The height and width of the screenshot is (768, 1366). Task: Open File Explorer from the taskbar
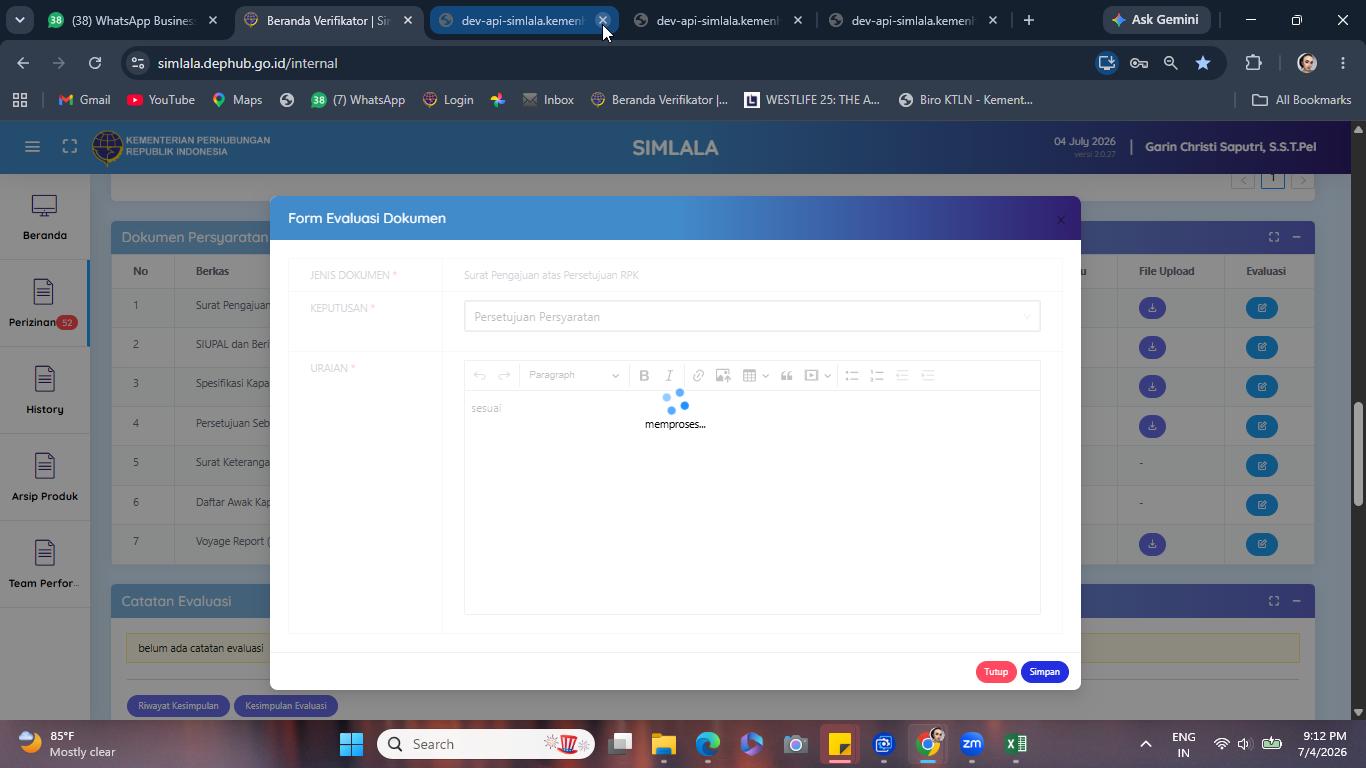click(x=664, y=744)
